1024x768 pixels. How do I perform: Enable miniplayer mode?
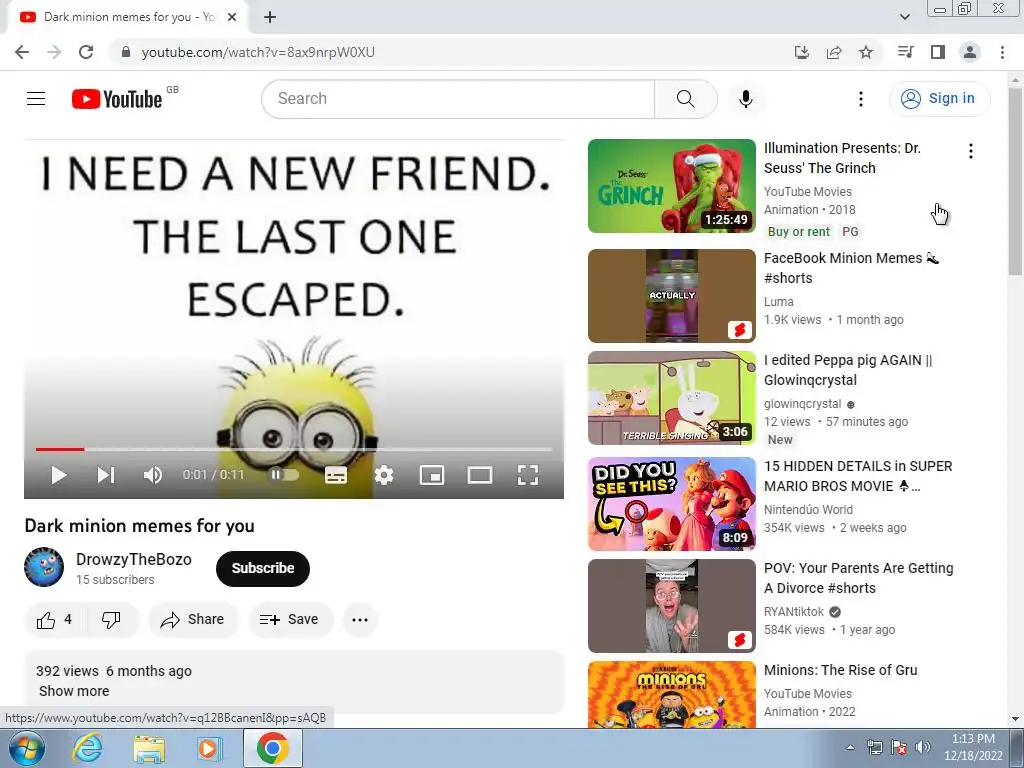(432, 475)
